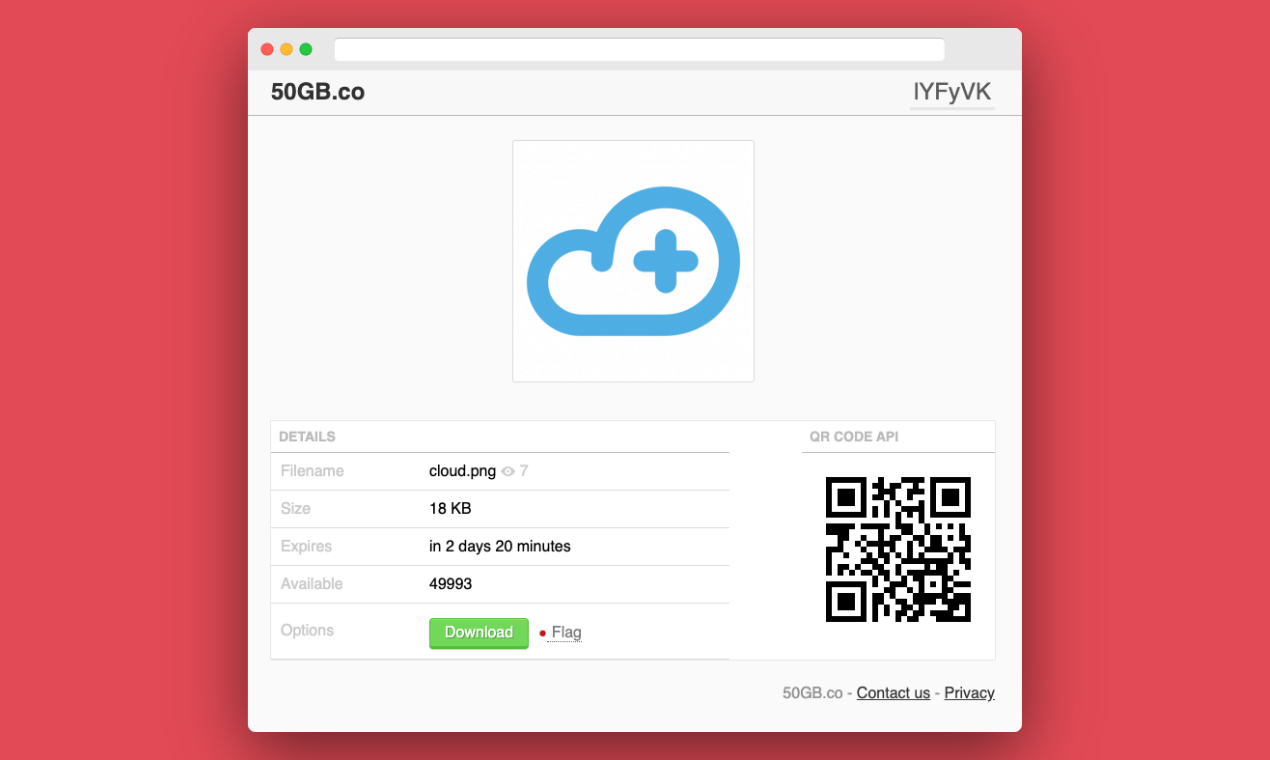The height and width of the screenshot is (760, 1270).
Task: Click the Available label
Action: pyautogui.click(x=311, y=584)
